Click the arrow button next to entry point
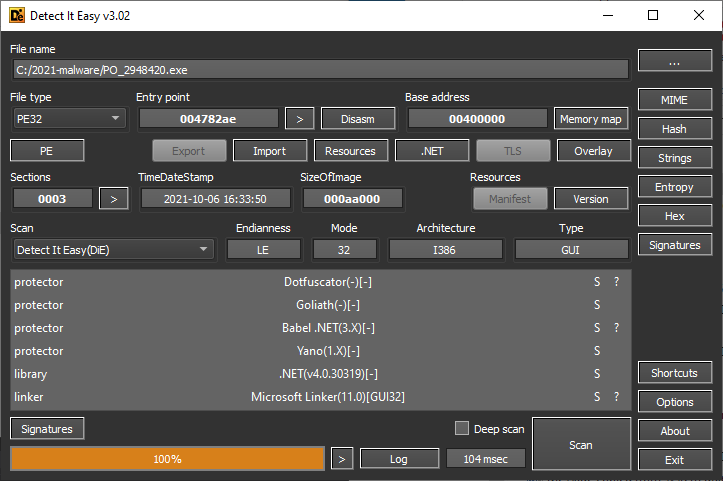 299,119
